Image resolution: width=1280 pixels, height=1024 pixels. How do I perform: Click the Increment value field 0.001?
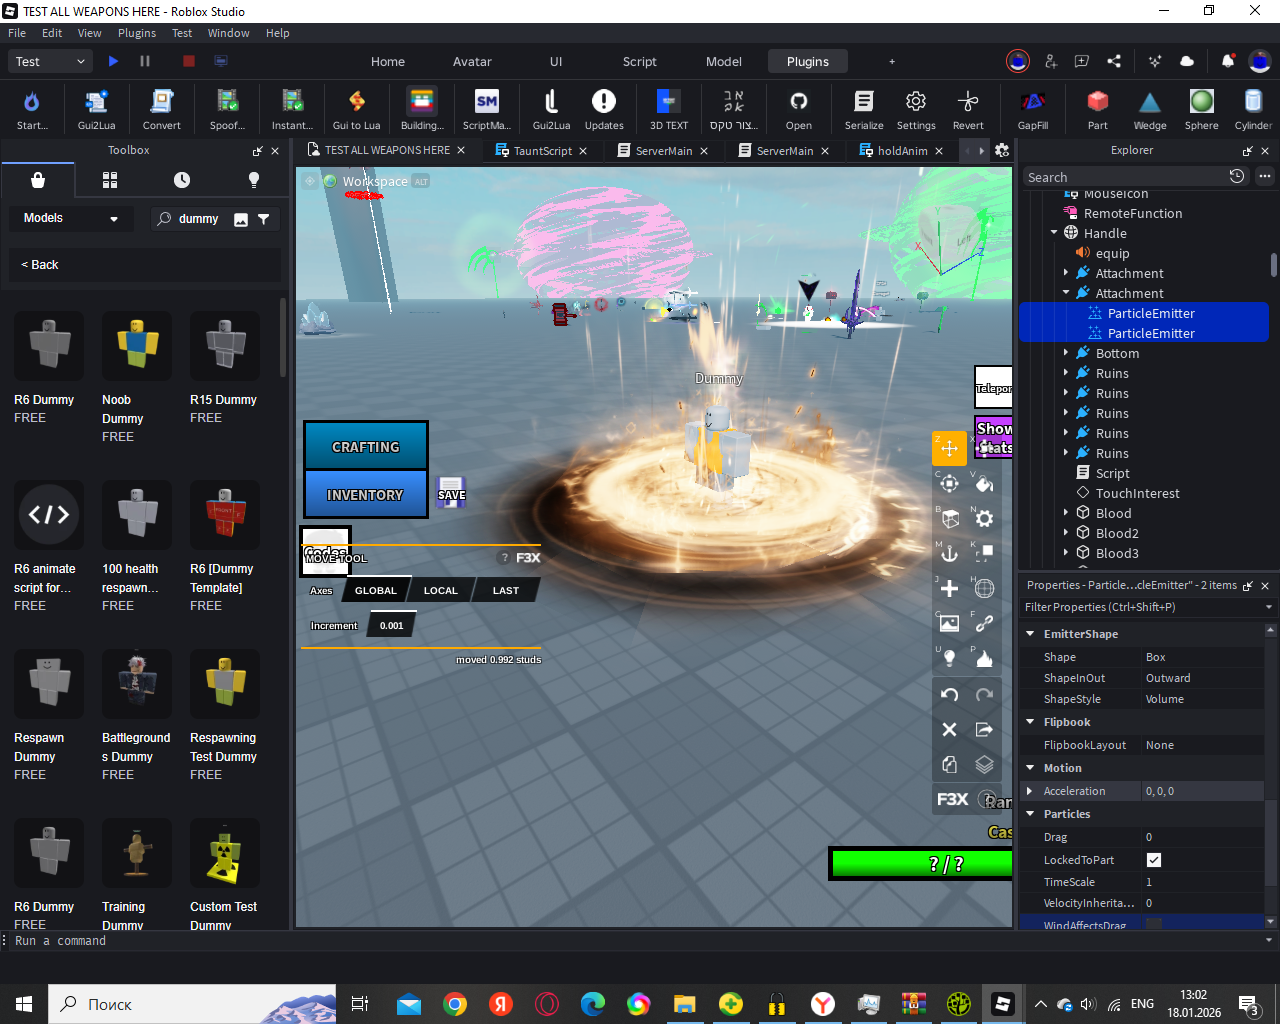(x=392, y=626)
